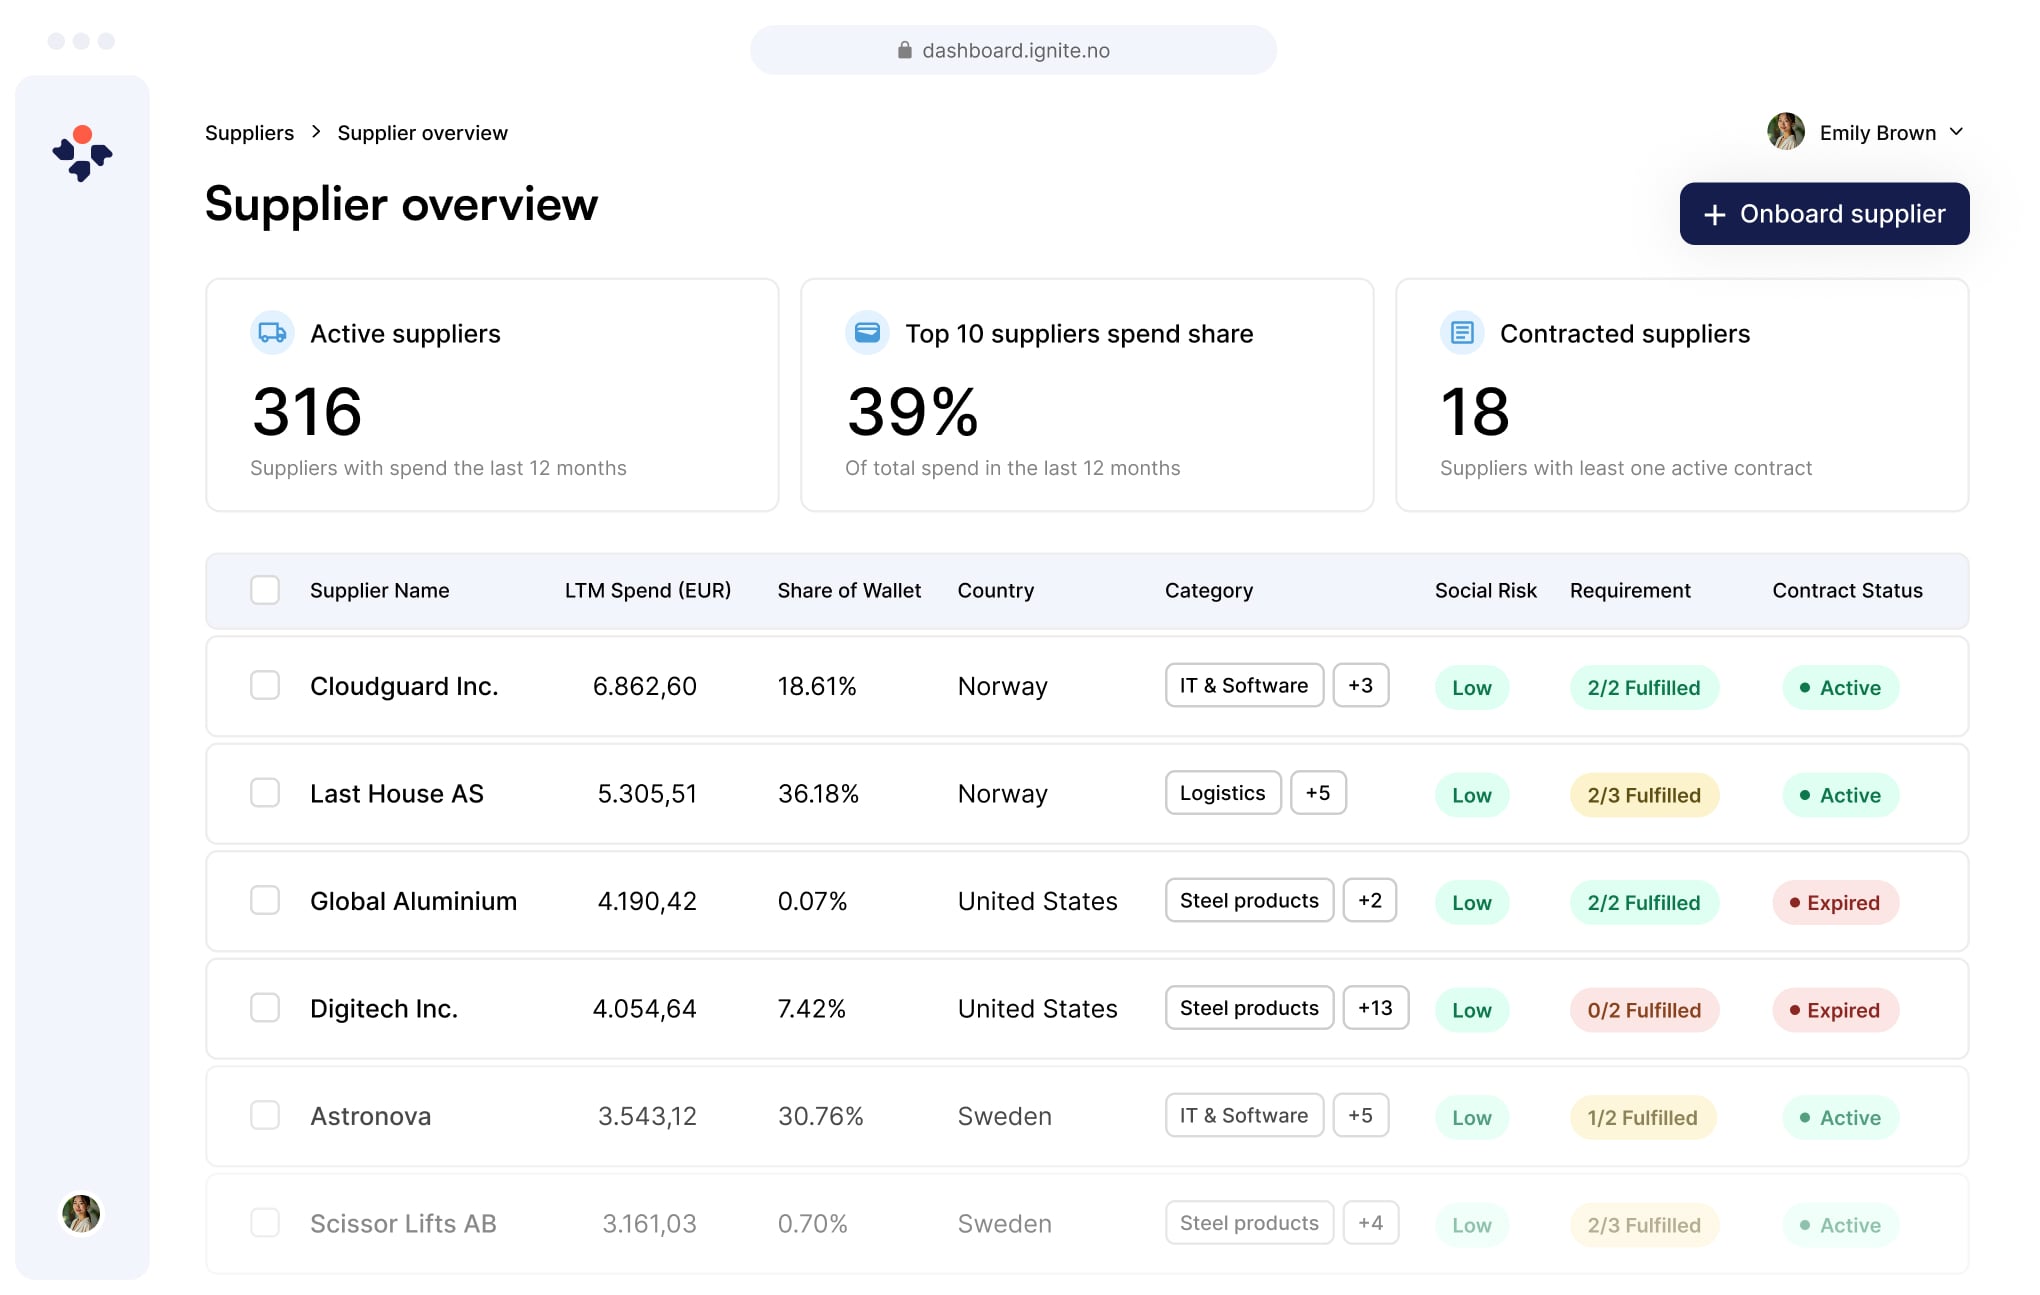Click the card icon on Top 10 suppliers

pyautogui.click(x=867, y=333)
